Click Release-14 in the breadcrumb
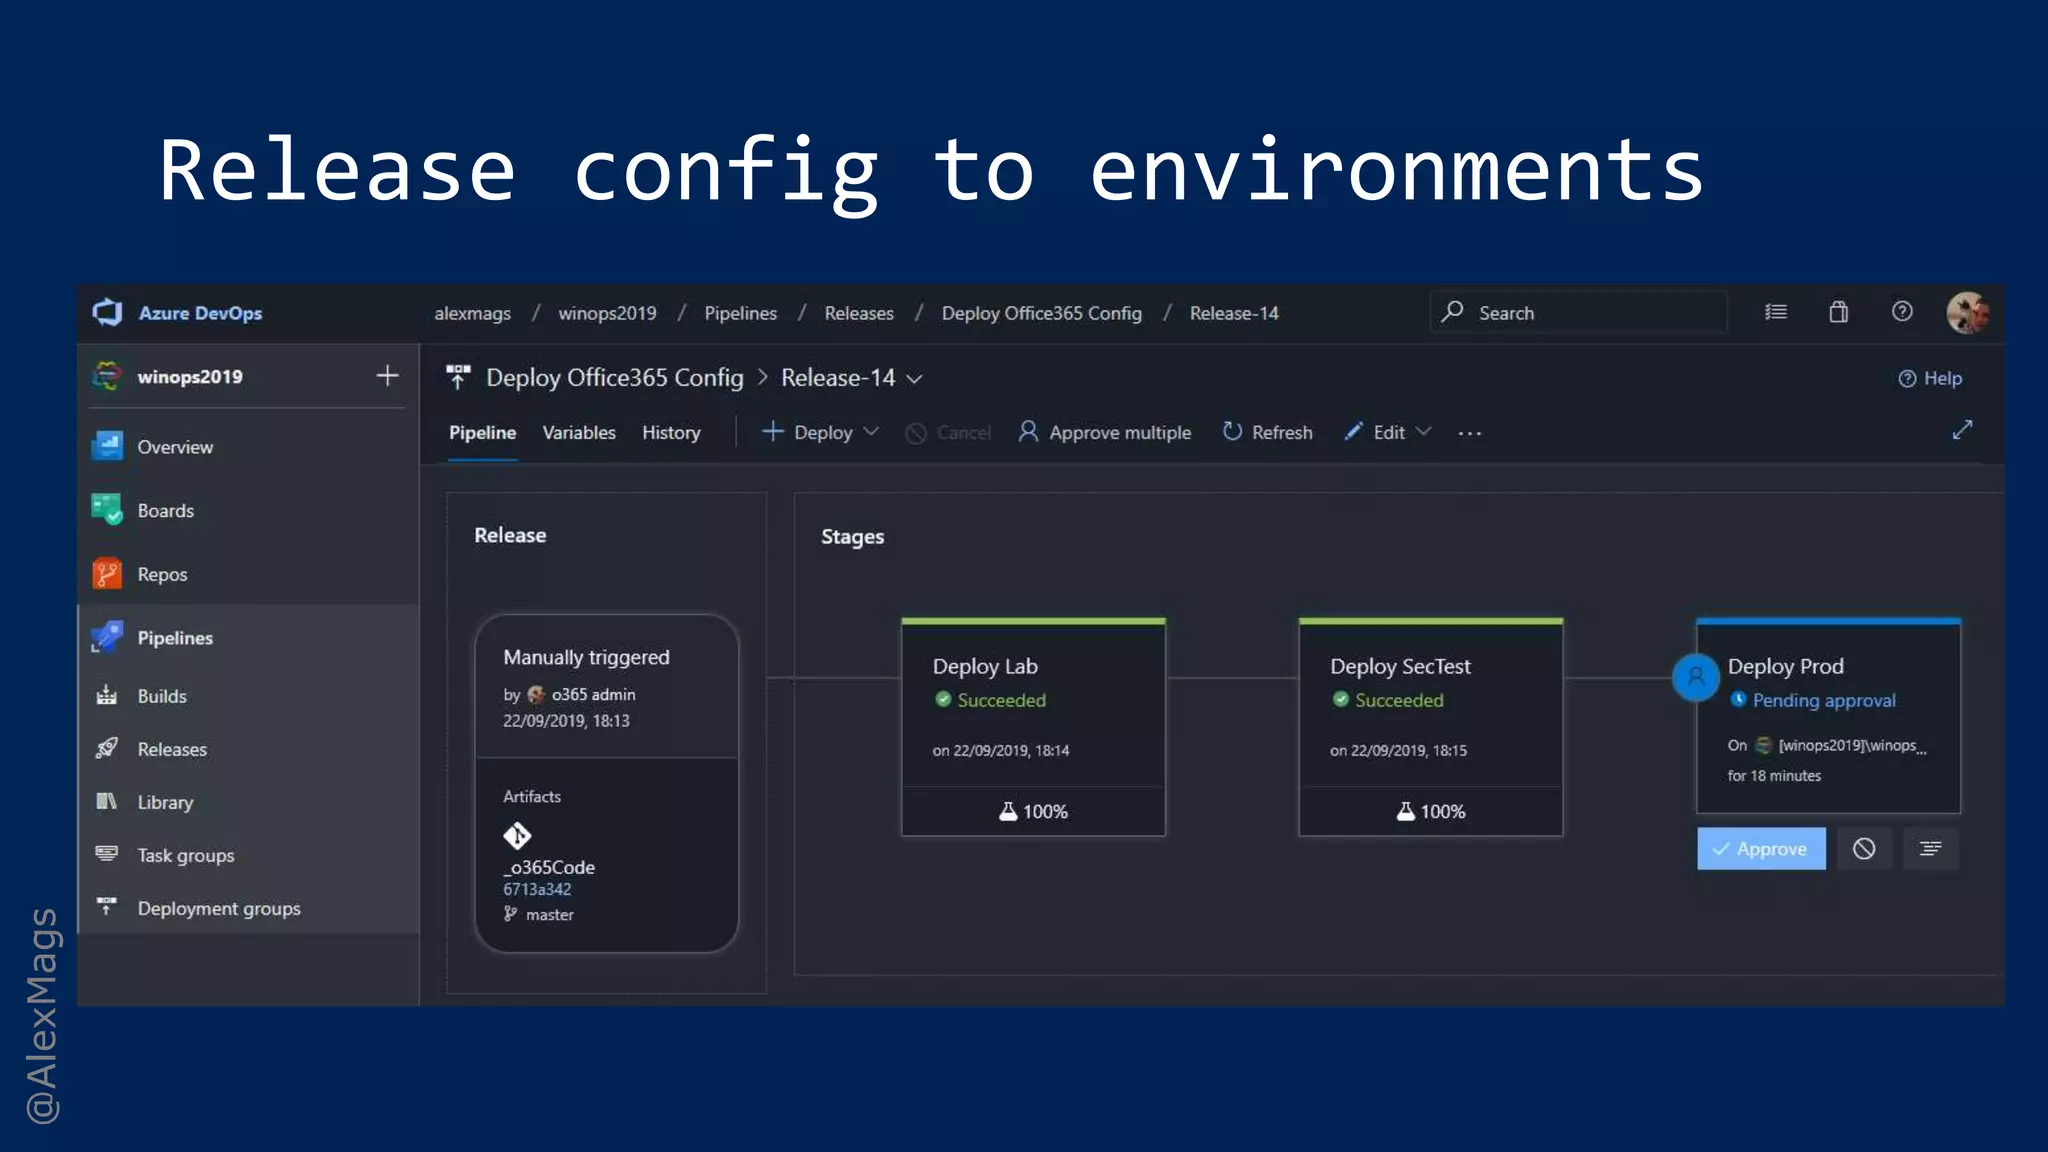 [1234, 313]
